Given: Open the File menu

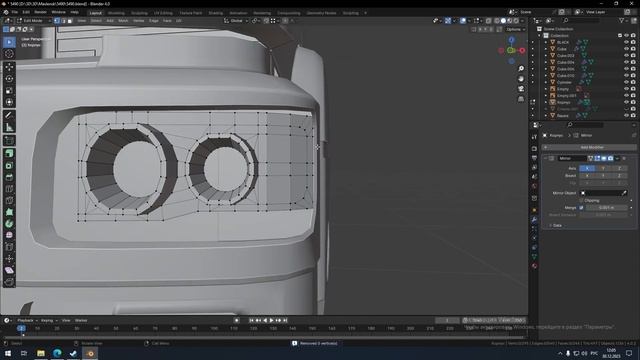Looking at the screenshot, I should tap(15, 12).
